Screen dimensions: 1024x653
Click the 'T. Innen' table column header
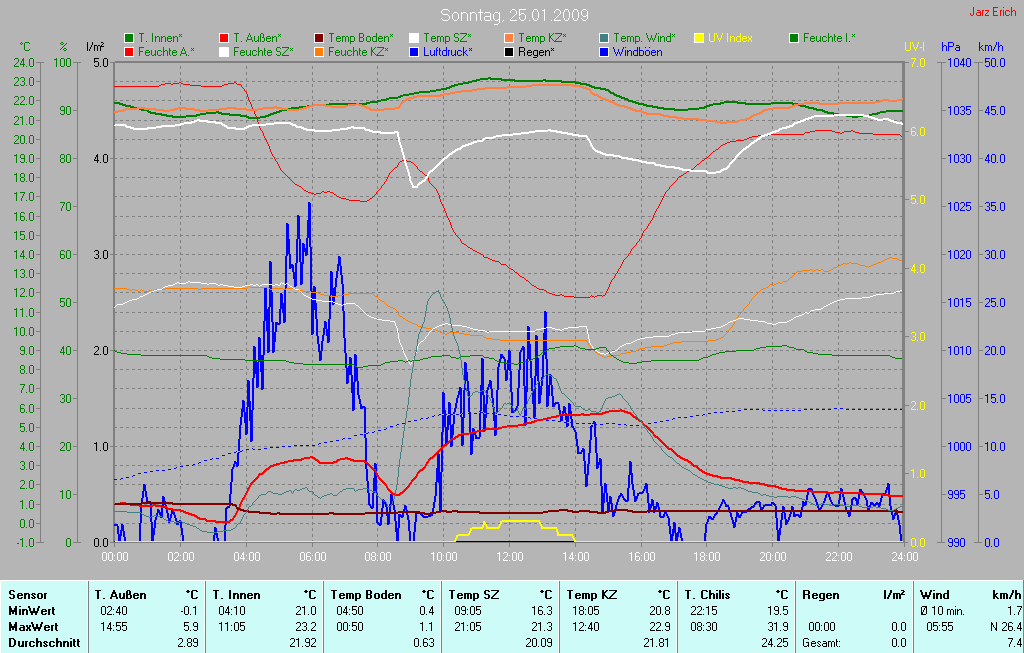(x=236, y=596)
